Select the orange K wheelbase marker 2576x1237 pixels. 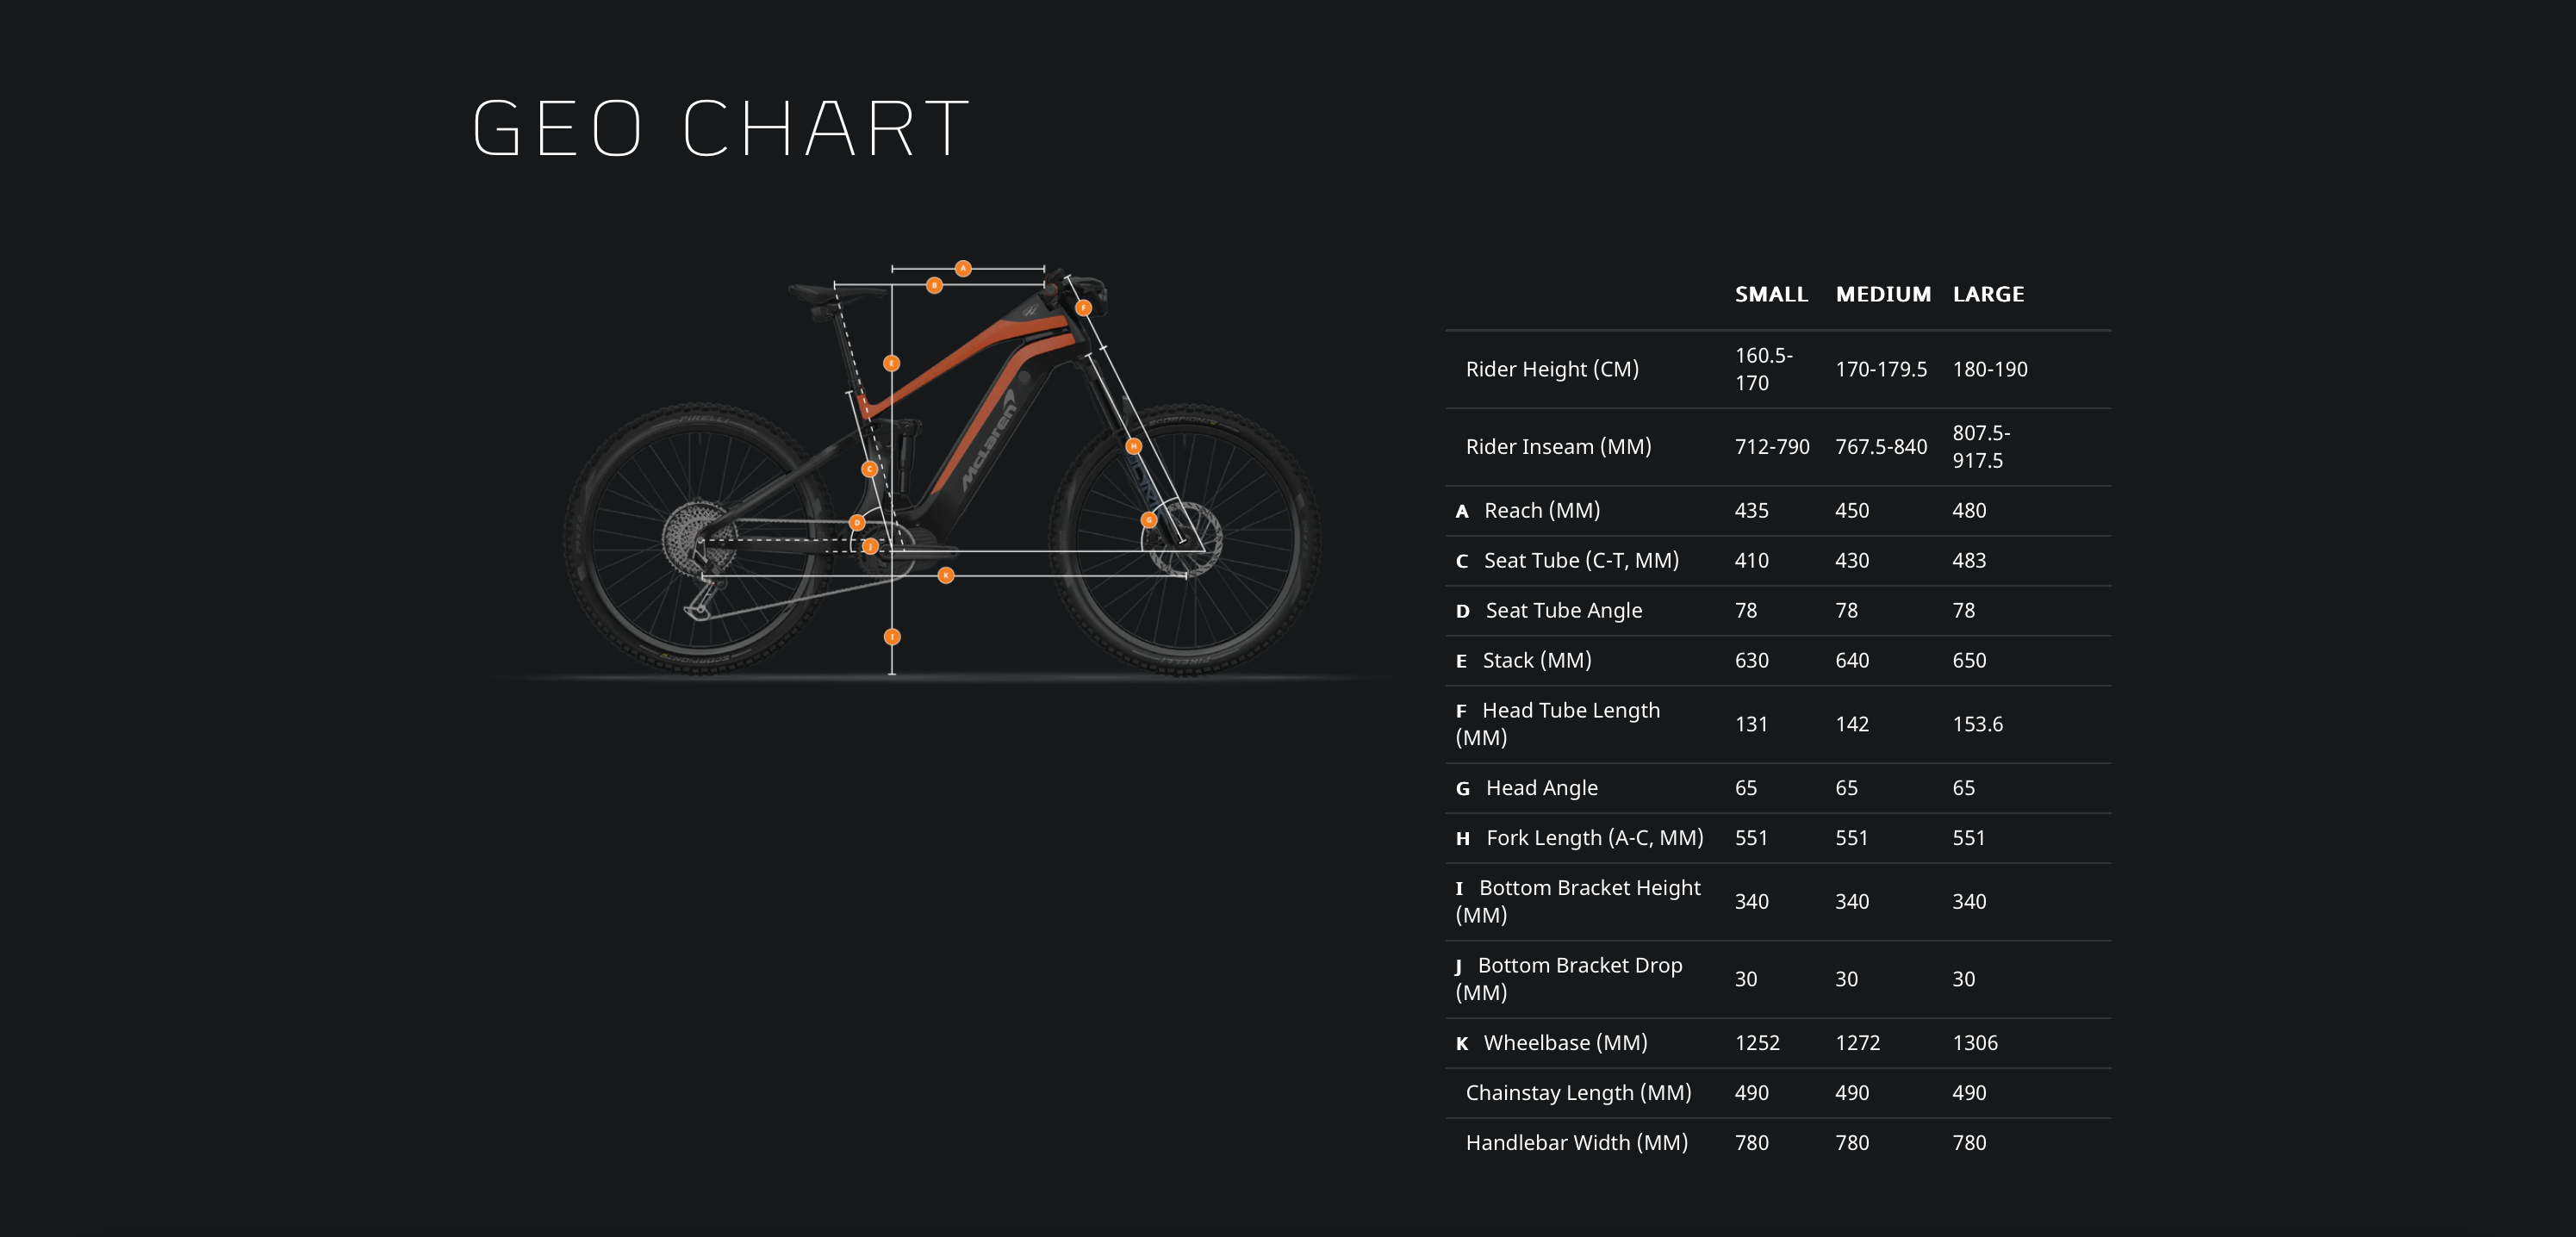945,575
